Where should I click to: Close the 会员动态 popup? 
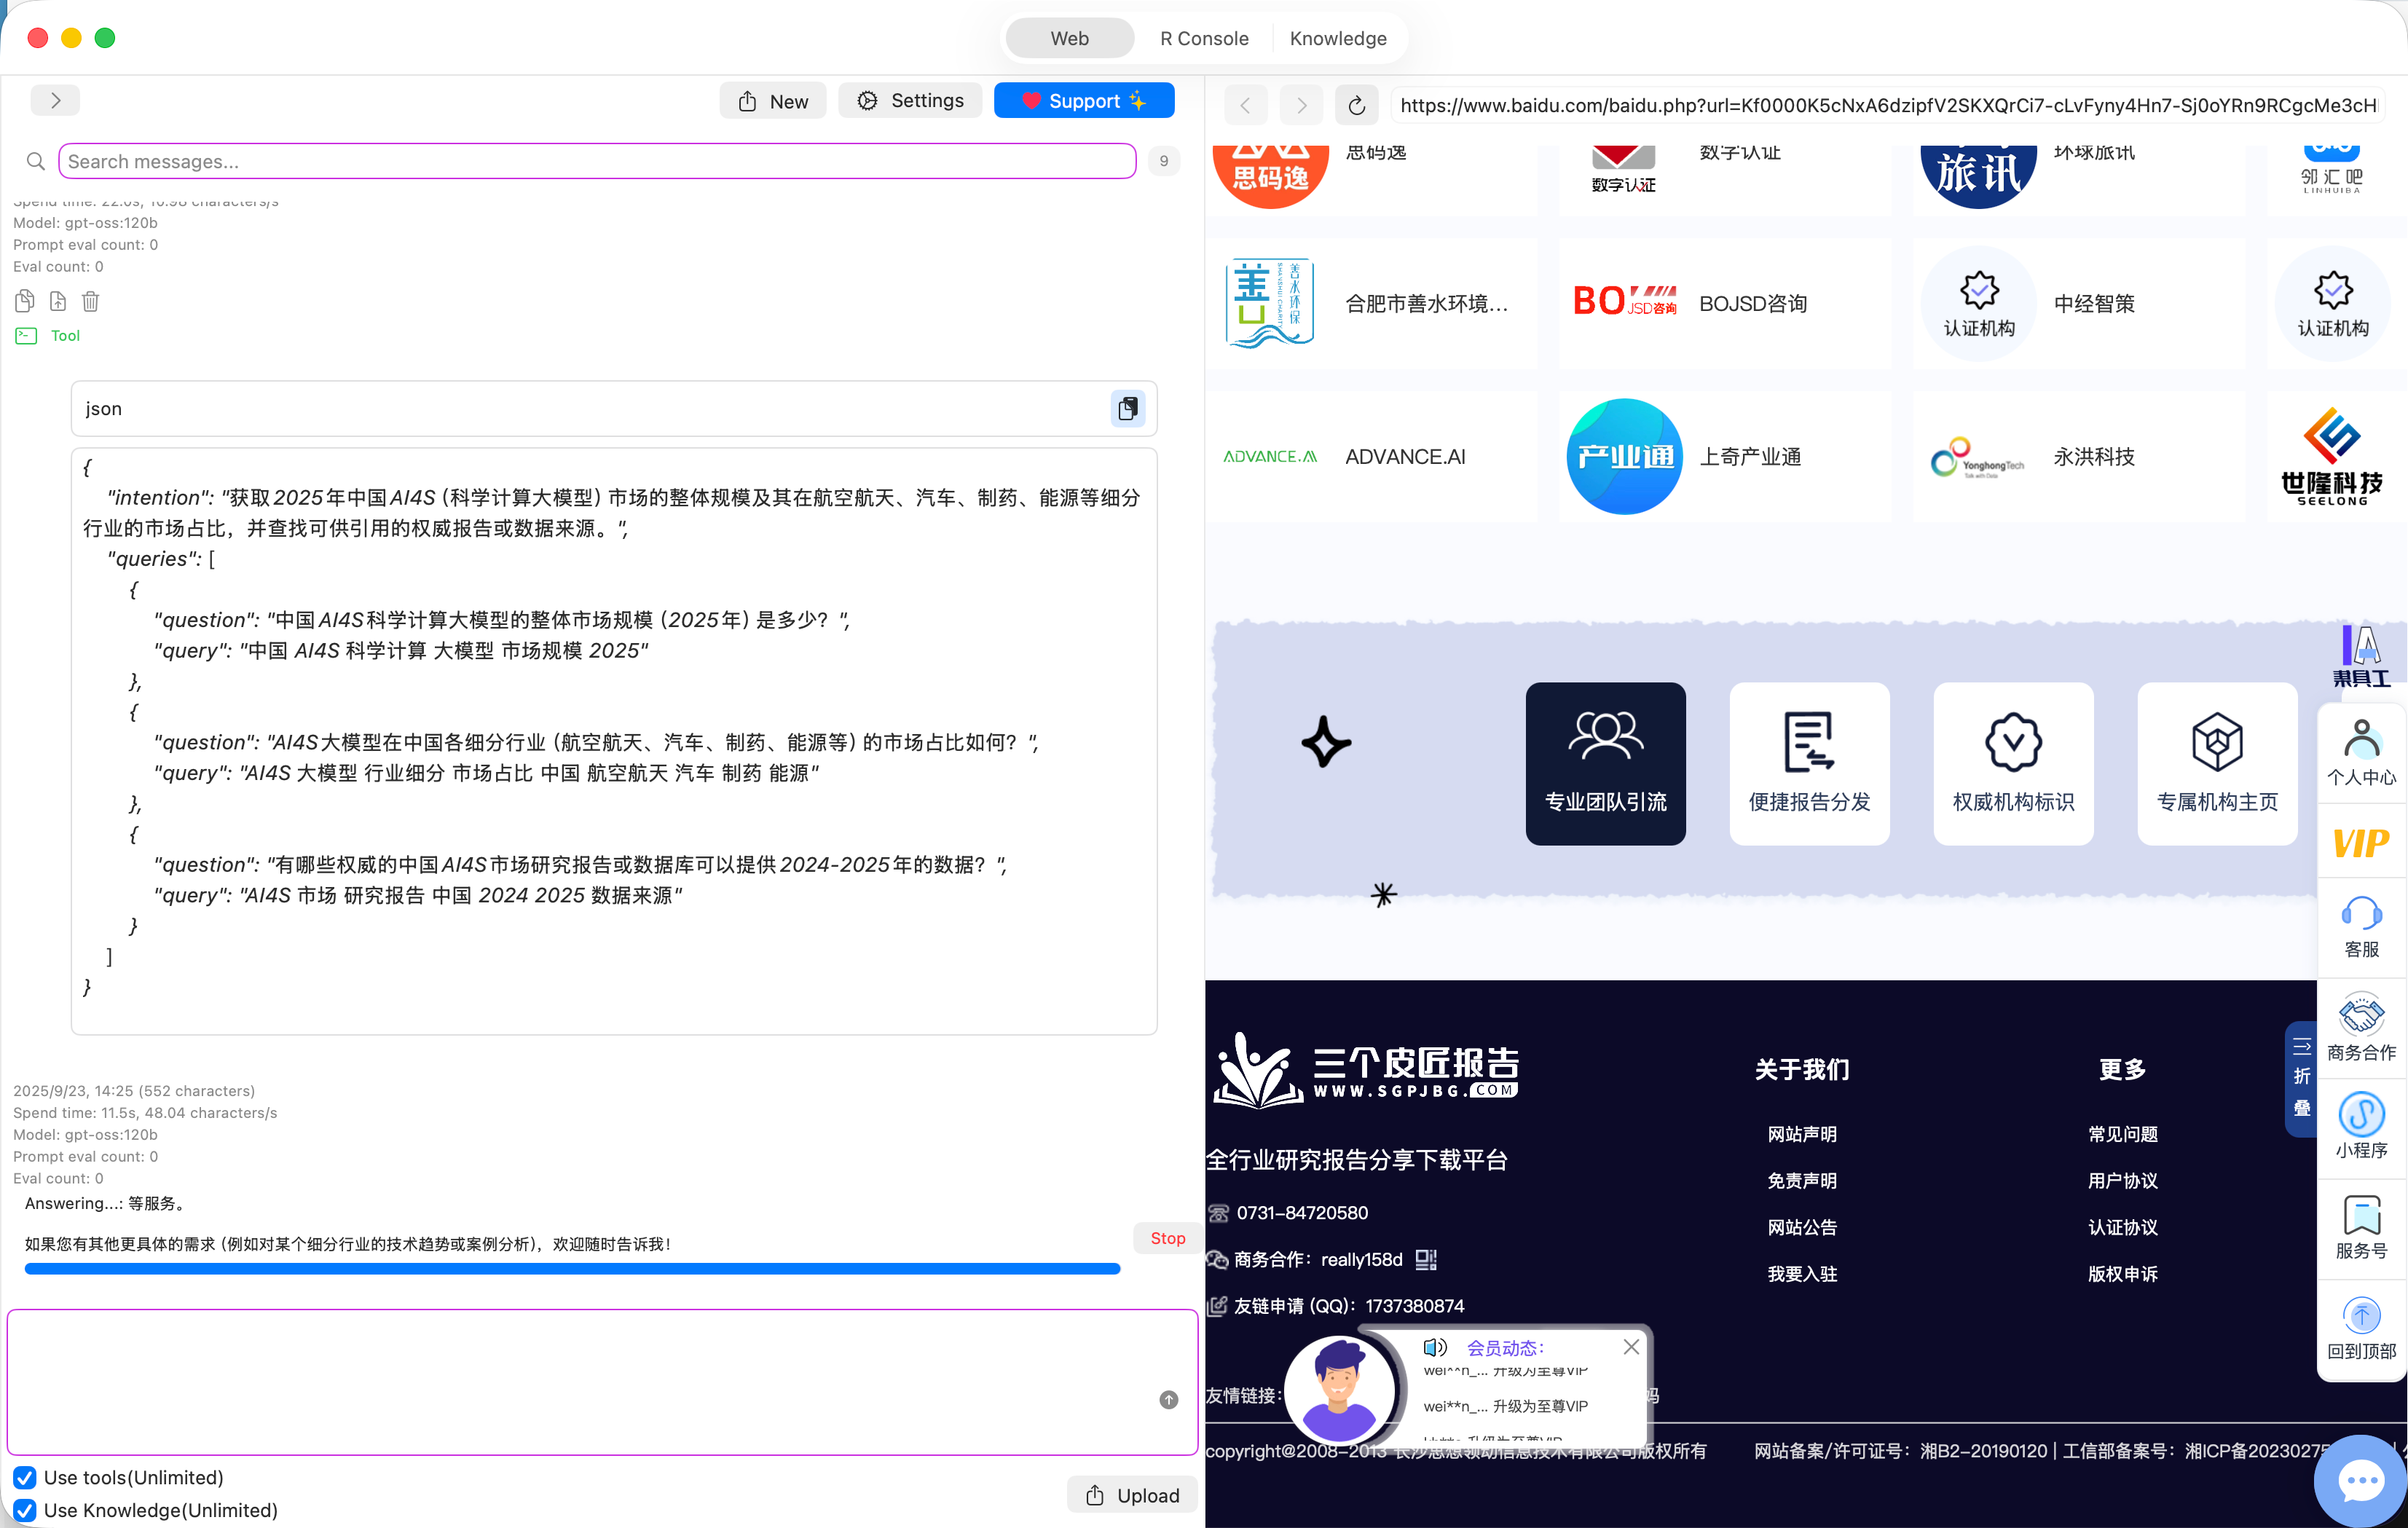[x=1631, y=1346]
